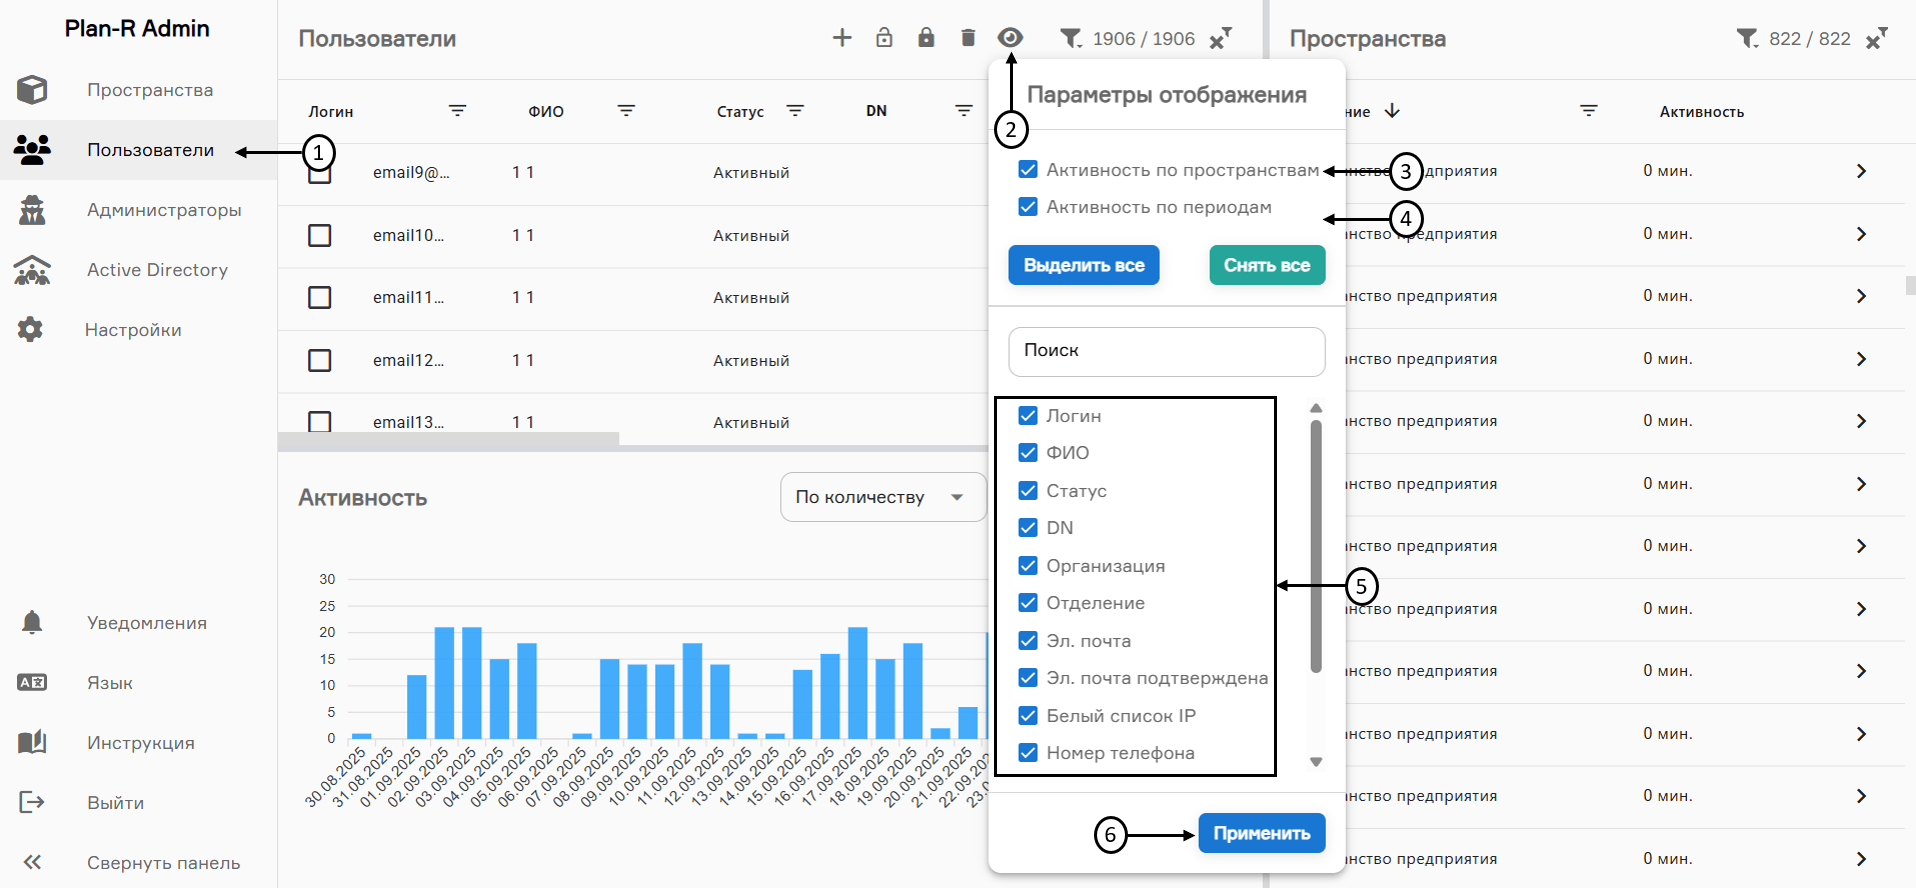Toggle the Эл. почта column checkbox
Screen dimensions: 1916x892
[x=1028, y=641]
